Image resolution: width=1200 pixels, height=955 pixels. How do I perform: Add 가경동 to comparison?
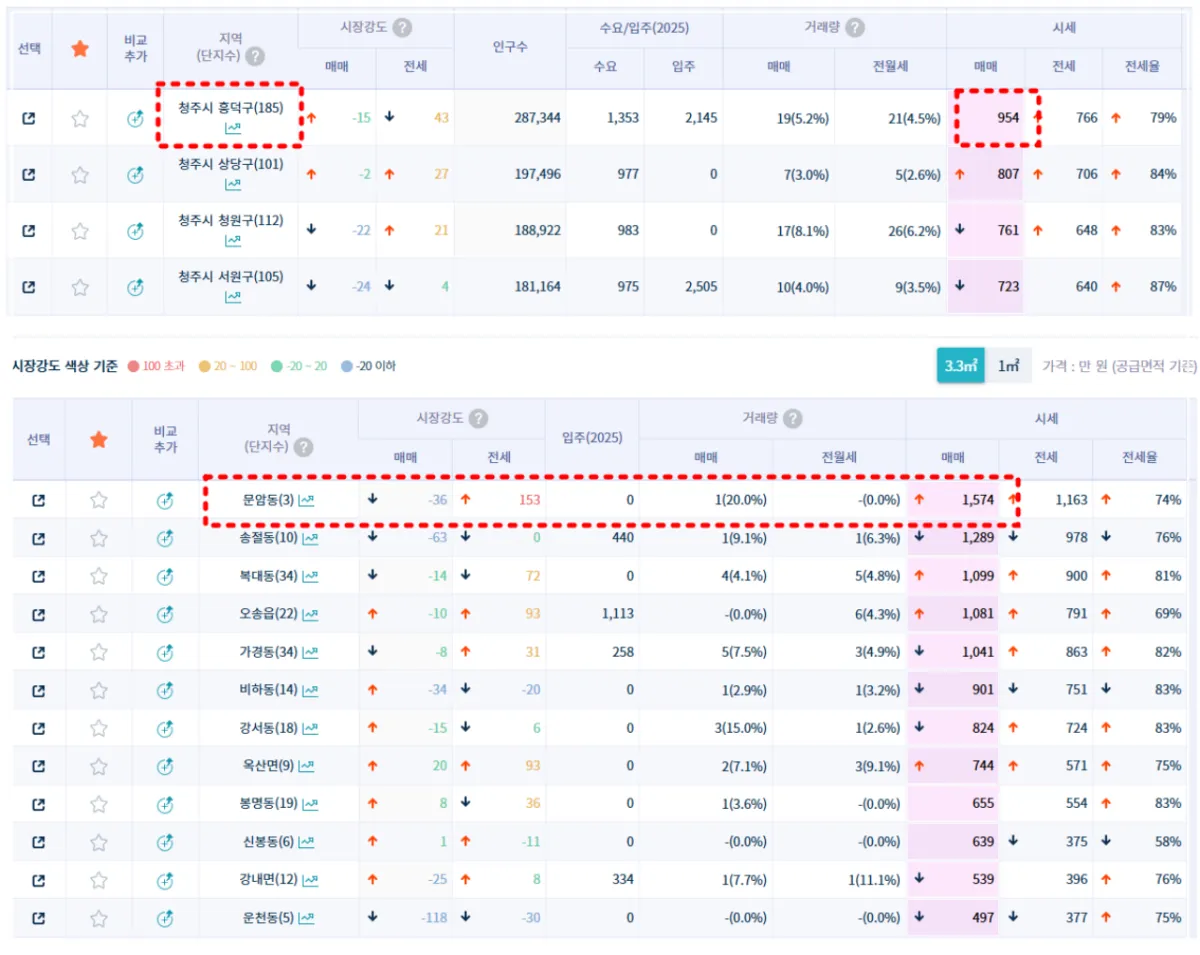(165, 652)
